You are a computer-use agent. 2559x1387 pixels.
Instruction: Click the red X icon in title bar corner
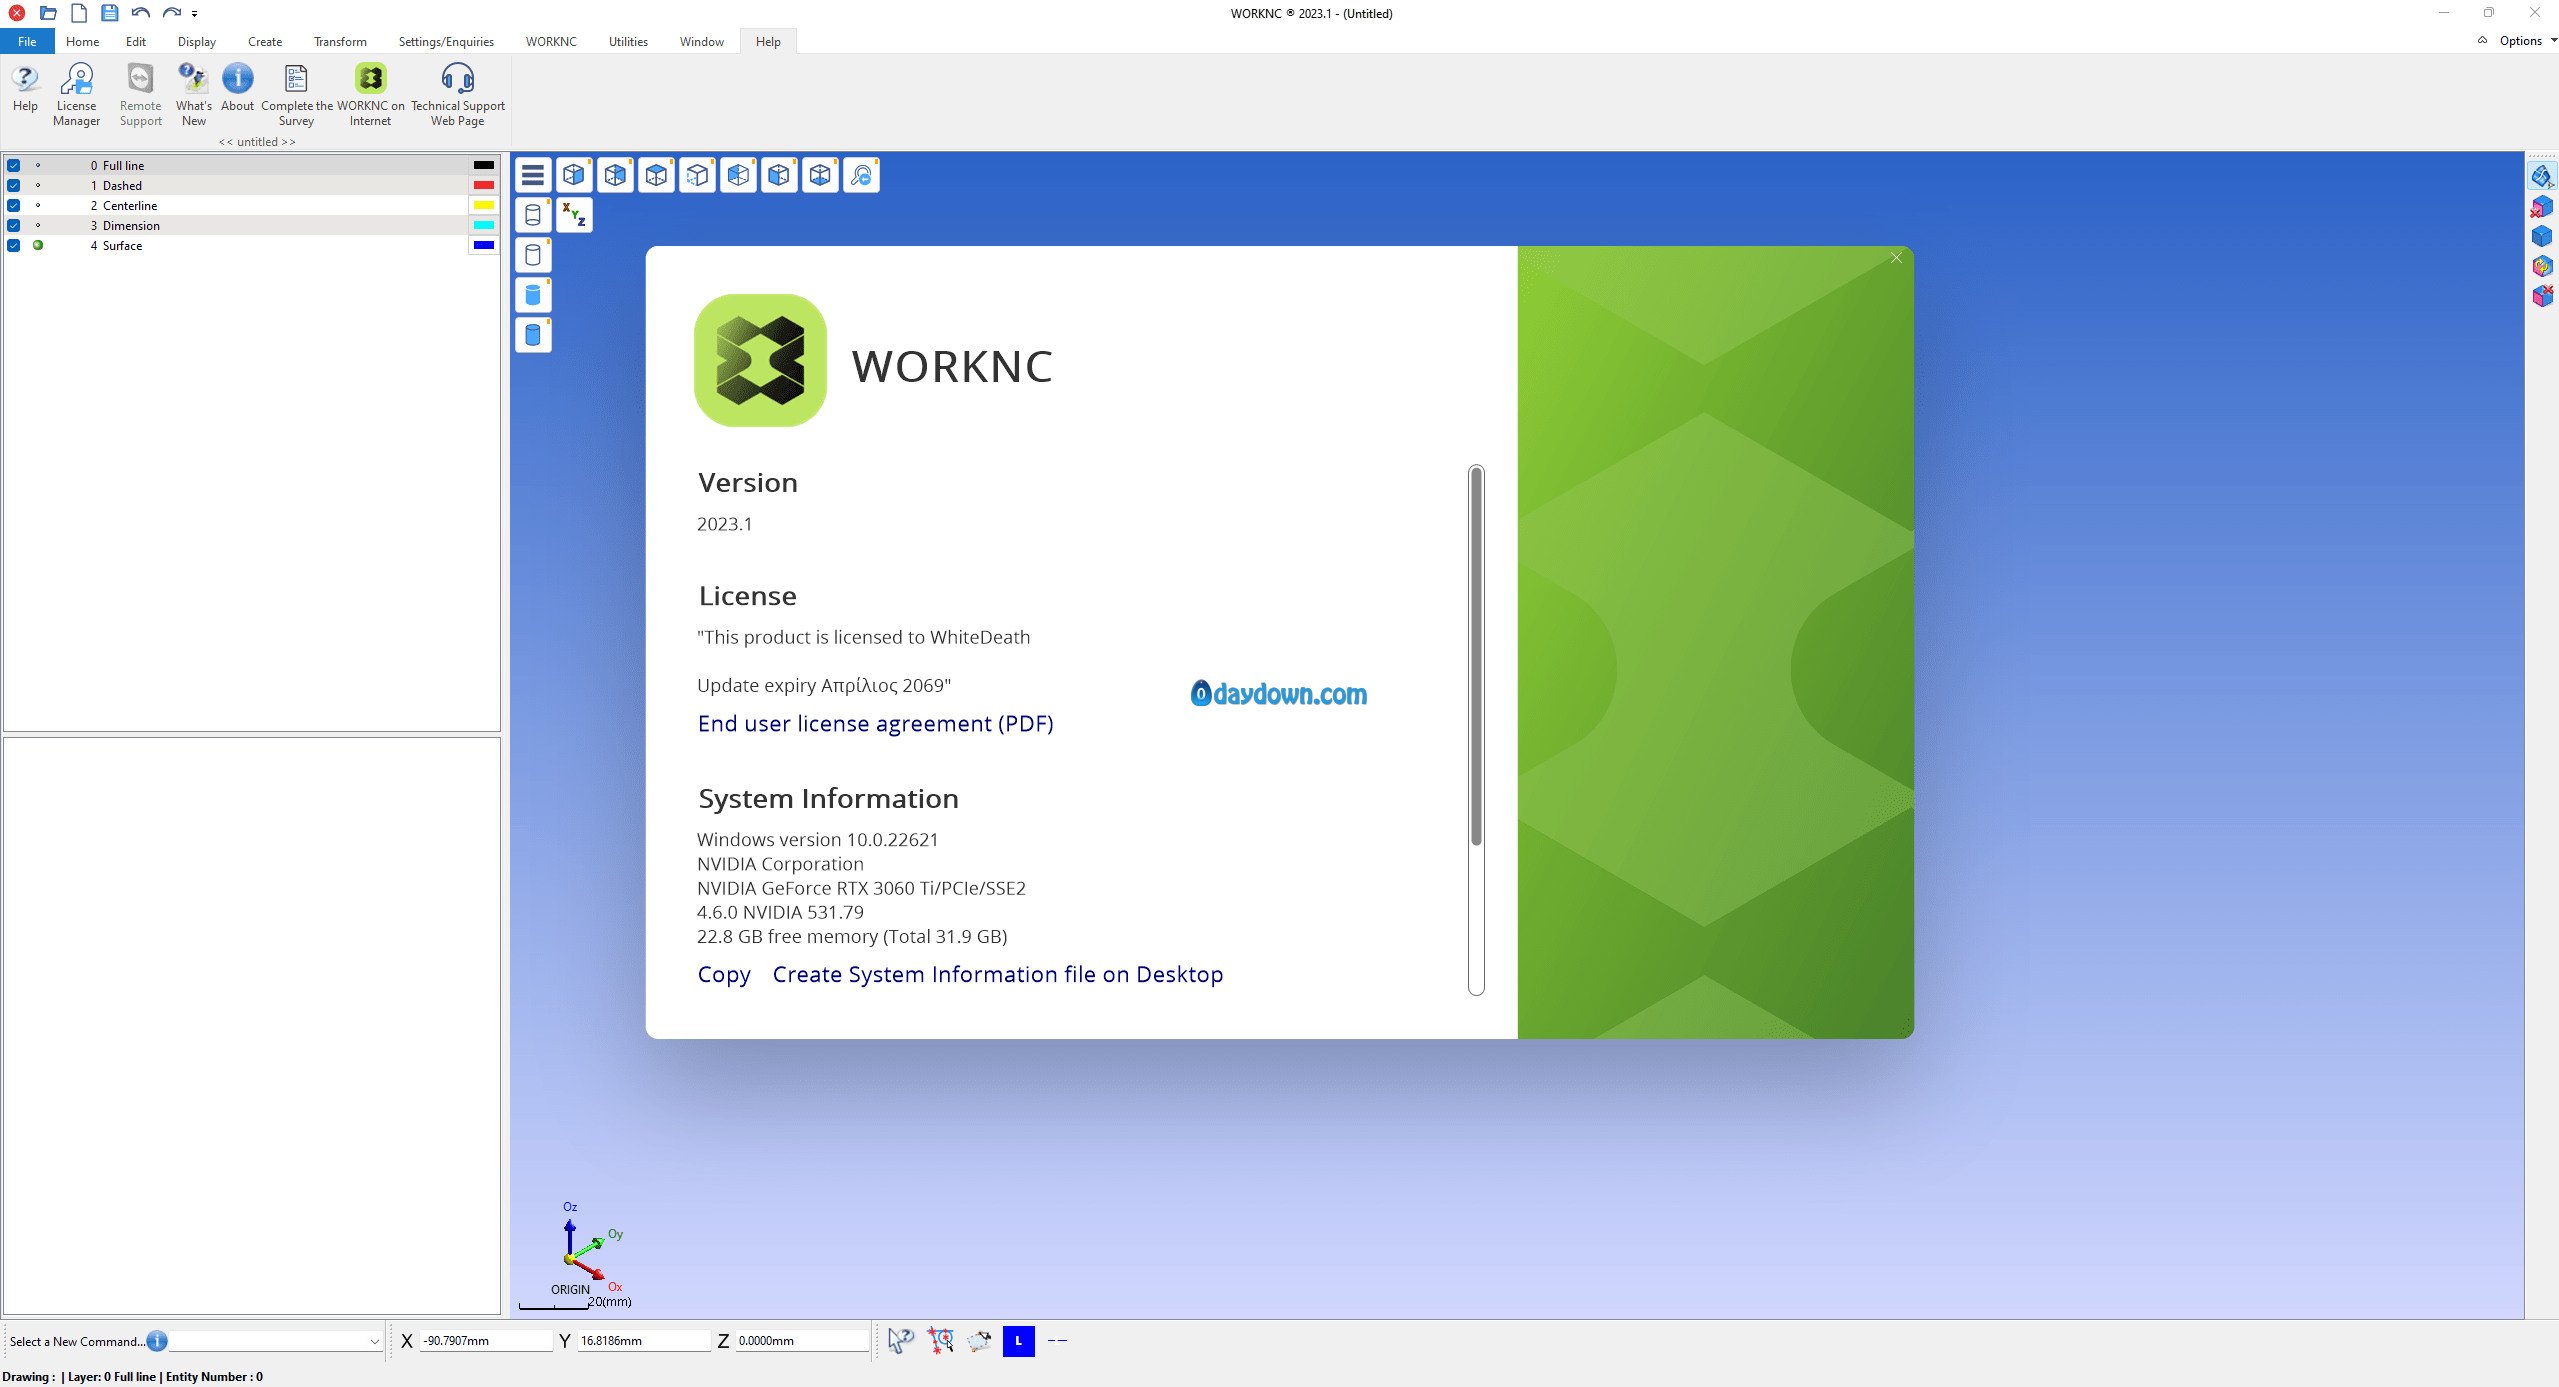(x=17, y=13)
